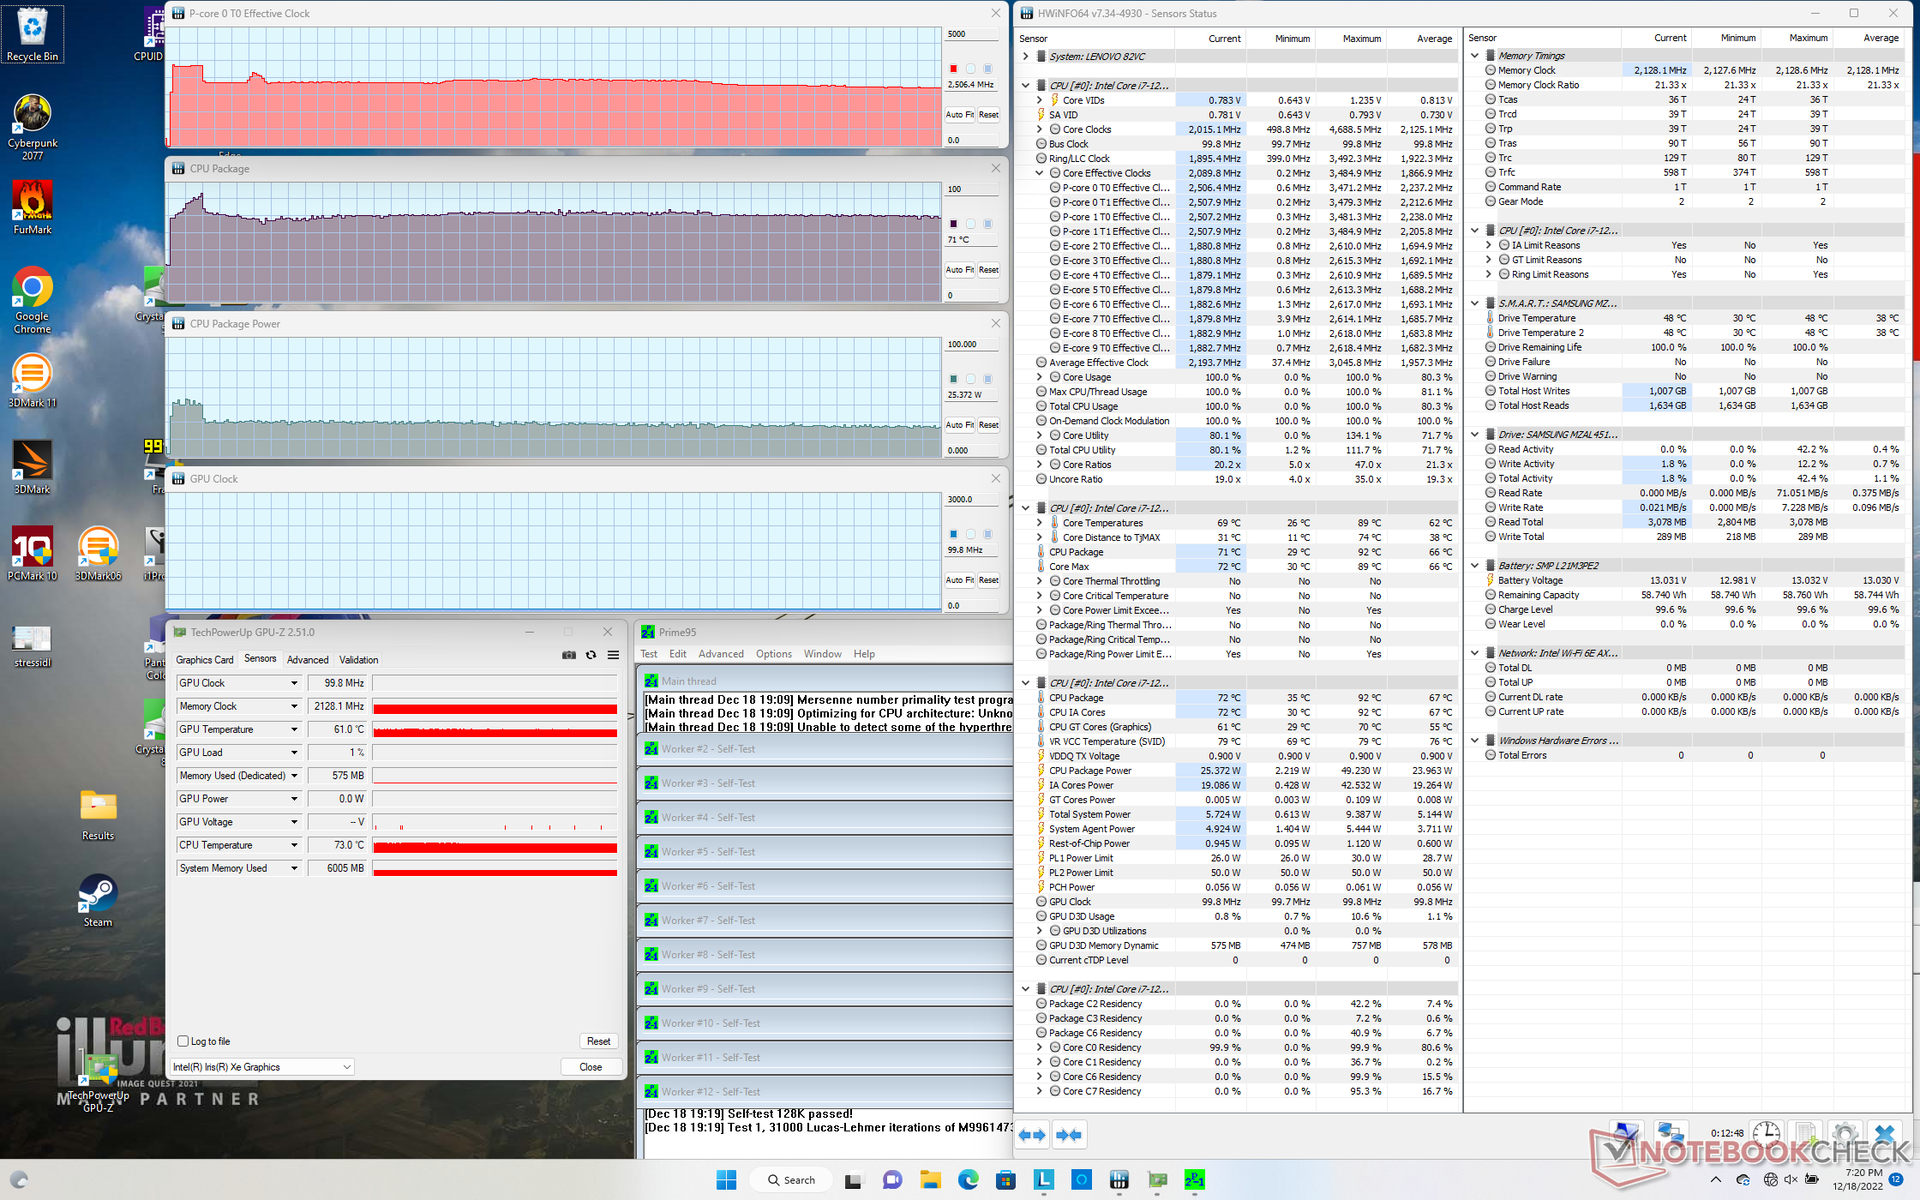
Task: Open the Intel Iris Xe Graphics device dropdown
Action: 347,1067
